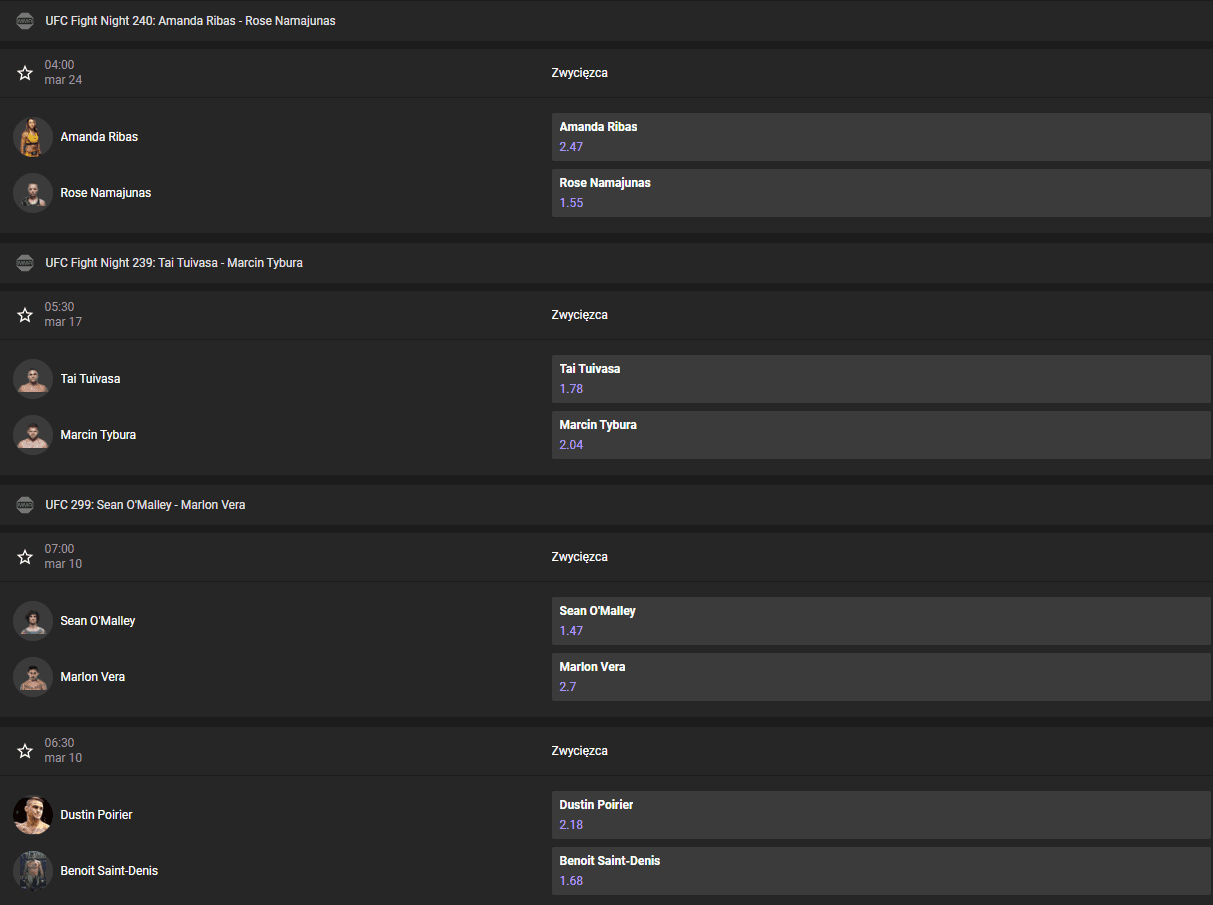The width and height of the screenshot is (1213, 905).
Task: Click Marcin Tybura name in fighter list
Action: (98, 435)
